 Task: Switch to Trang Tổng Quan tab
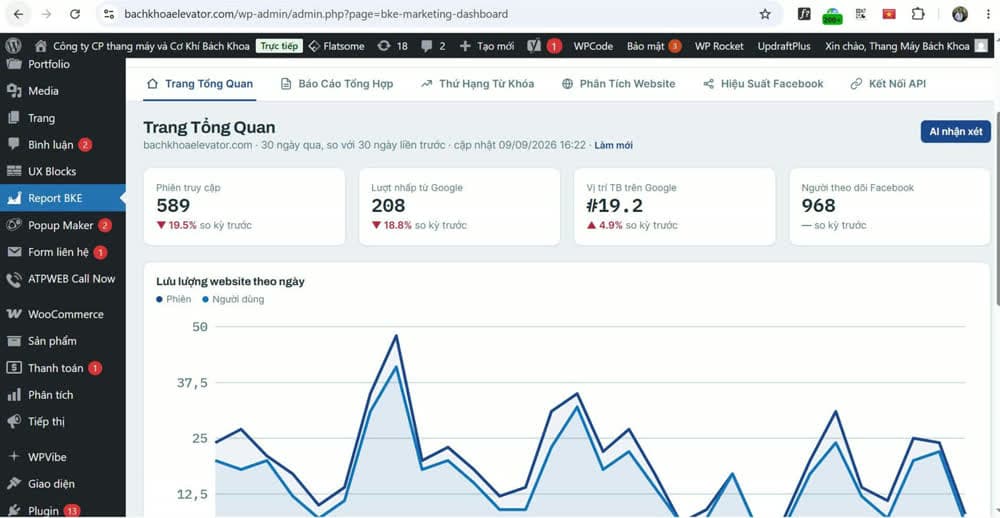200,84
